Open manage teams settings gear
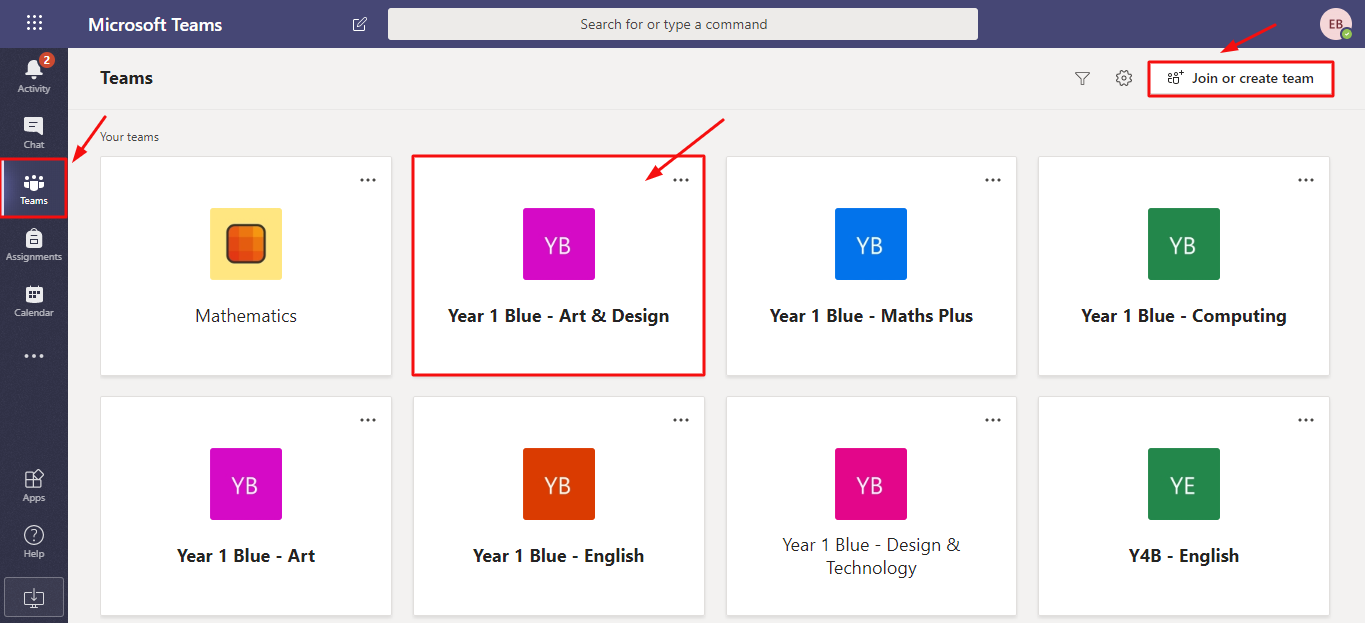The width and height of the screenshot is (1365, 623). click(x=1124, y=78)
